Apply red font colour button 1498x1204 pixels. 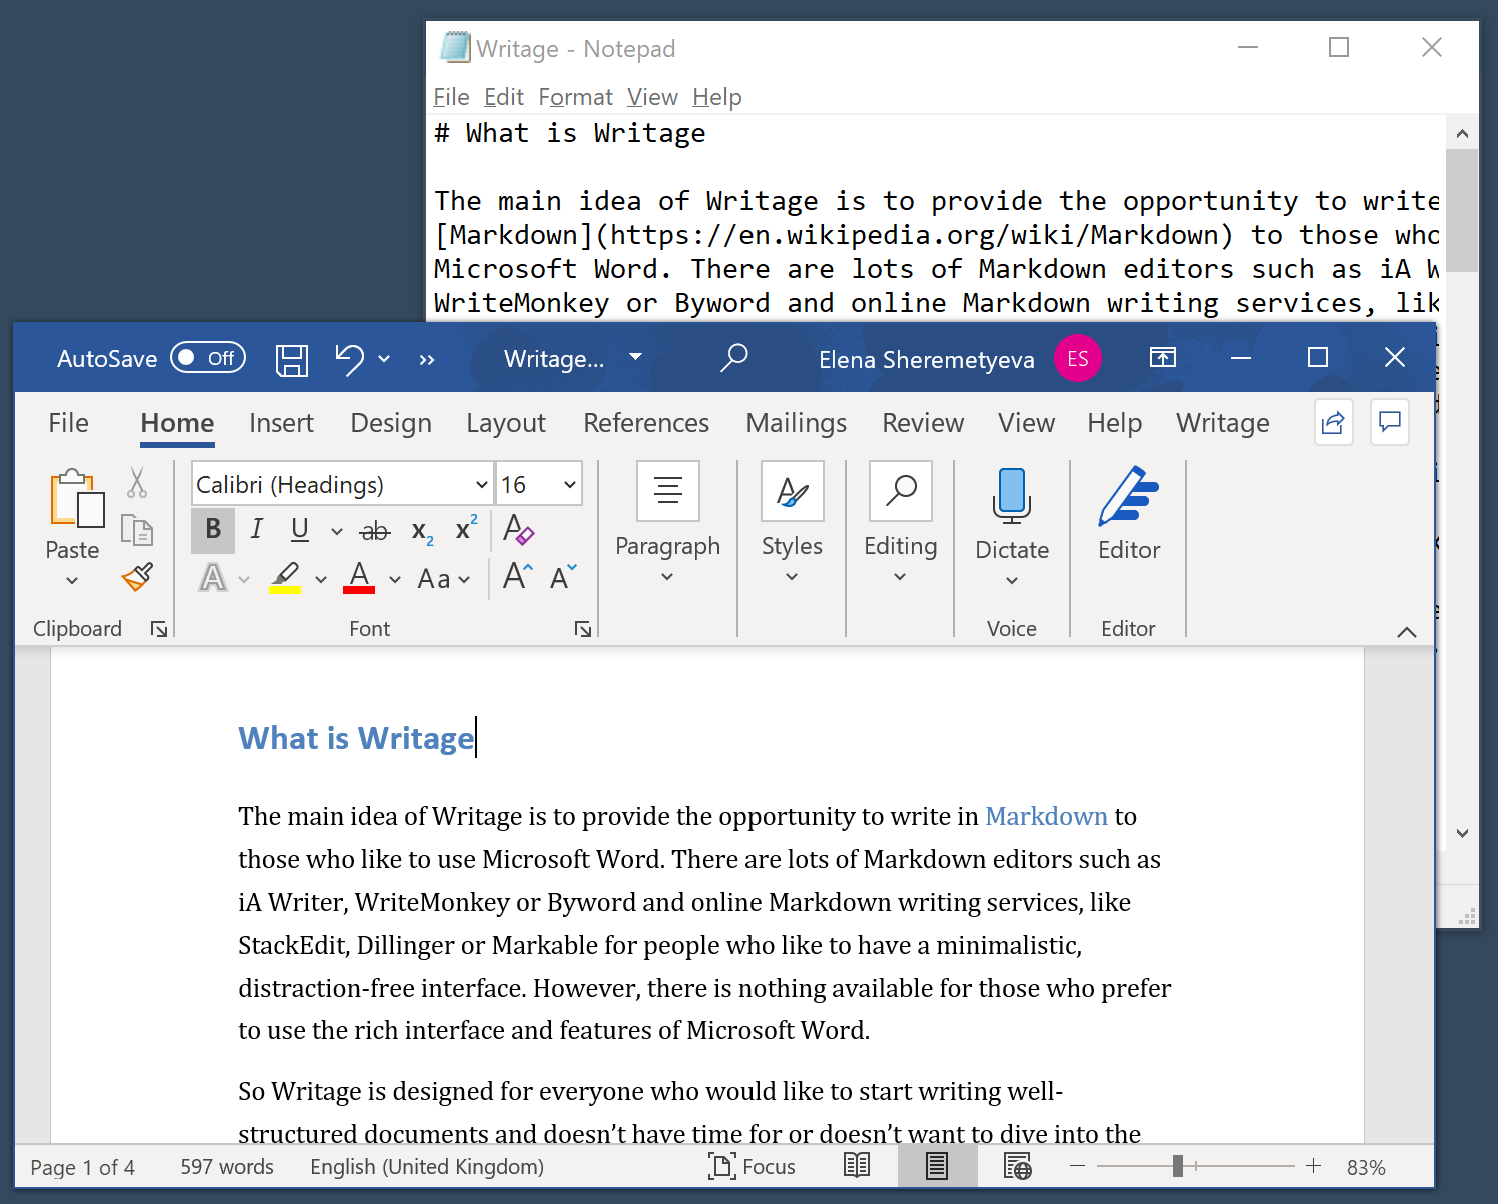(359, 578)
